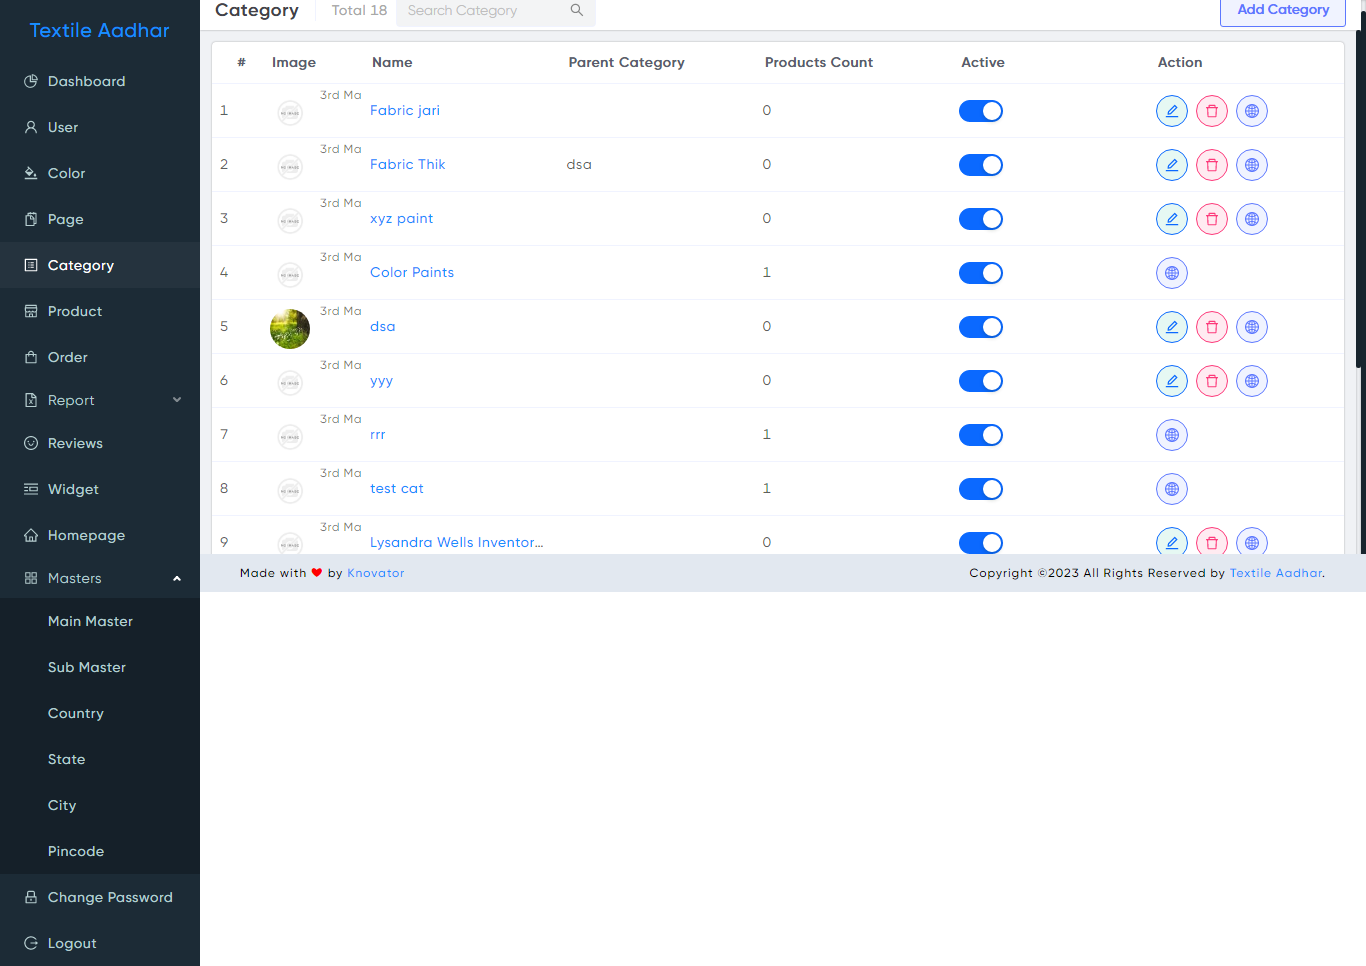Click the globe icon for test cat
The image size is (1366, 966).
click(x=1171, y=489)
